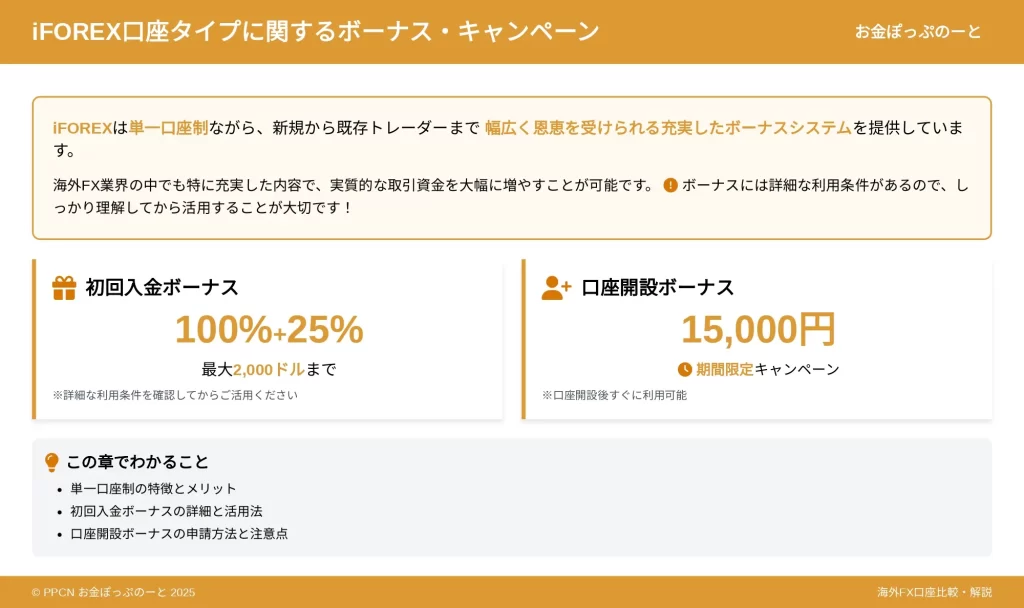This screenshot has width=1024, height=608.
Task: Click the 100%+25% bonus figure
Action: coord(269,329)
